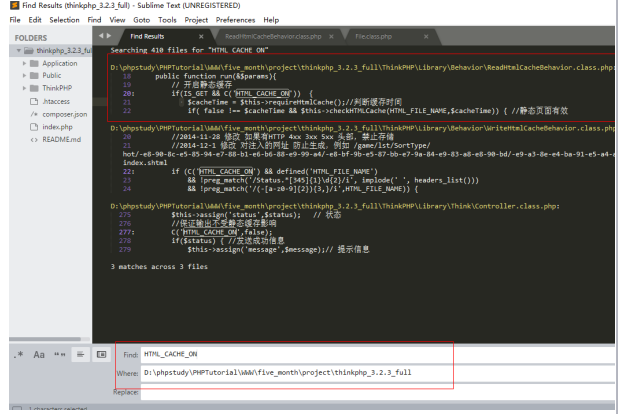618x414 pixels.
Task: Go to previous tab with left arrow
Action: (101, 35)
